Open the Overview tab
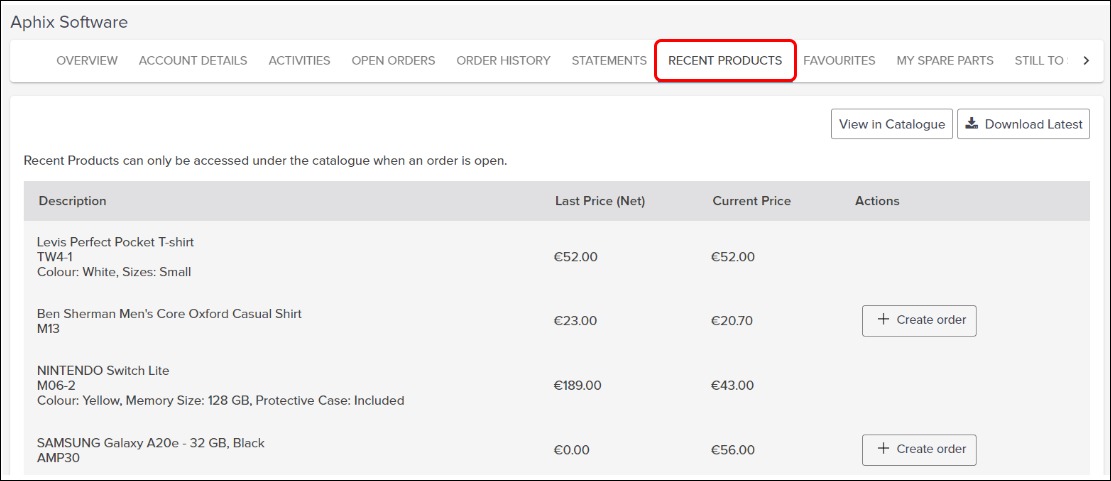Screen dimensions: 1111x481 coord(87,61)
